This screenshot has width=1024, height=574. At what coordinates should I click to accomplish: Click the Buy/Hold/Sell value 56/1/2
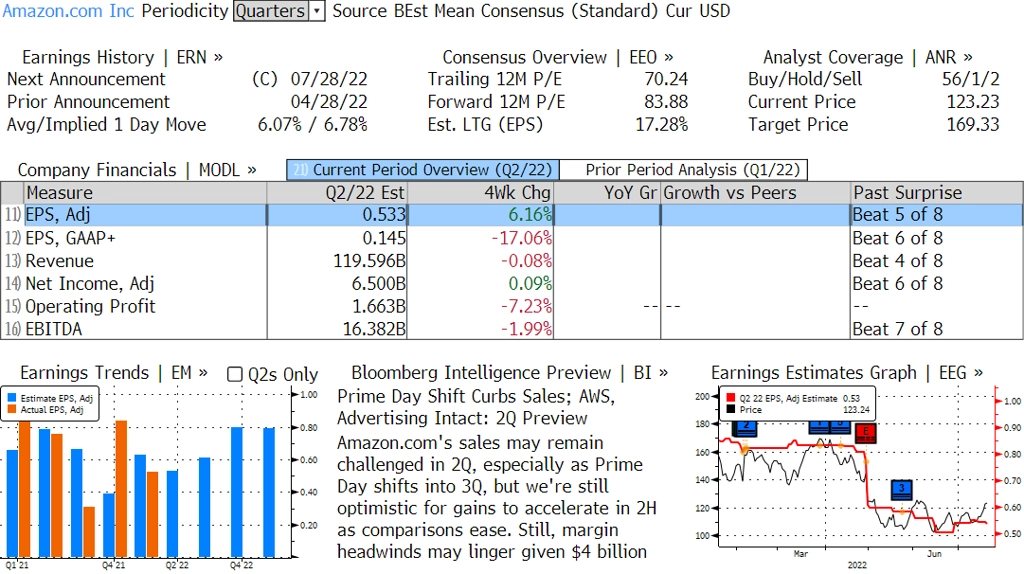point(970,79)
